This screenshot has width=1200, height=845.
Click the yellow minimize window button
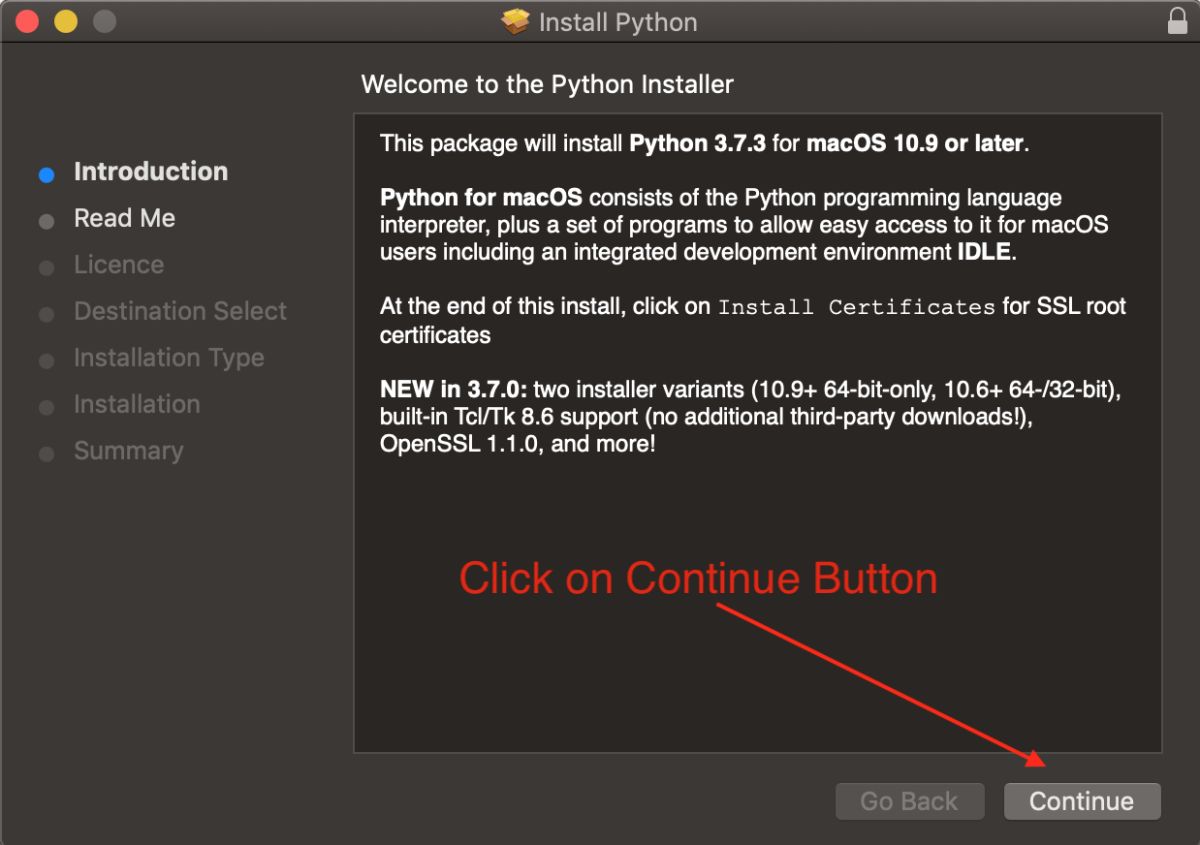(x=66, y=21)
